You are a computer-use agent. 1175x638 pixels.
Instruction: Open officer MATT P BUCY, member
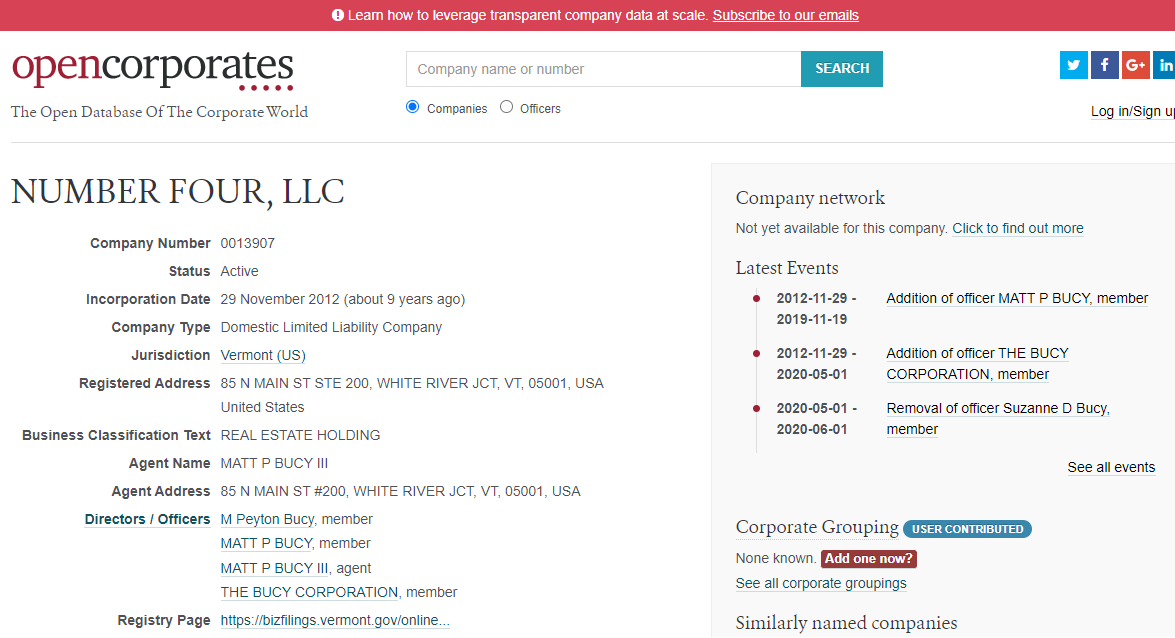point(266,543)
